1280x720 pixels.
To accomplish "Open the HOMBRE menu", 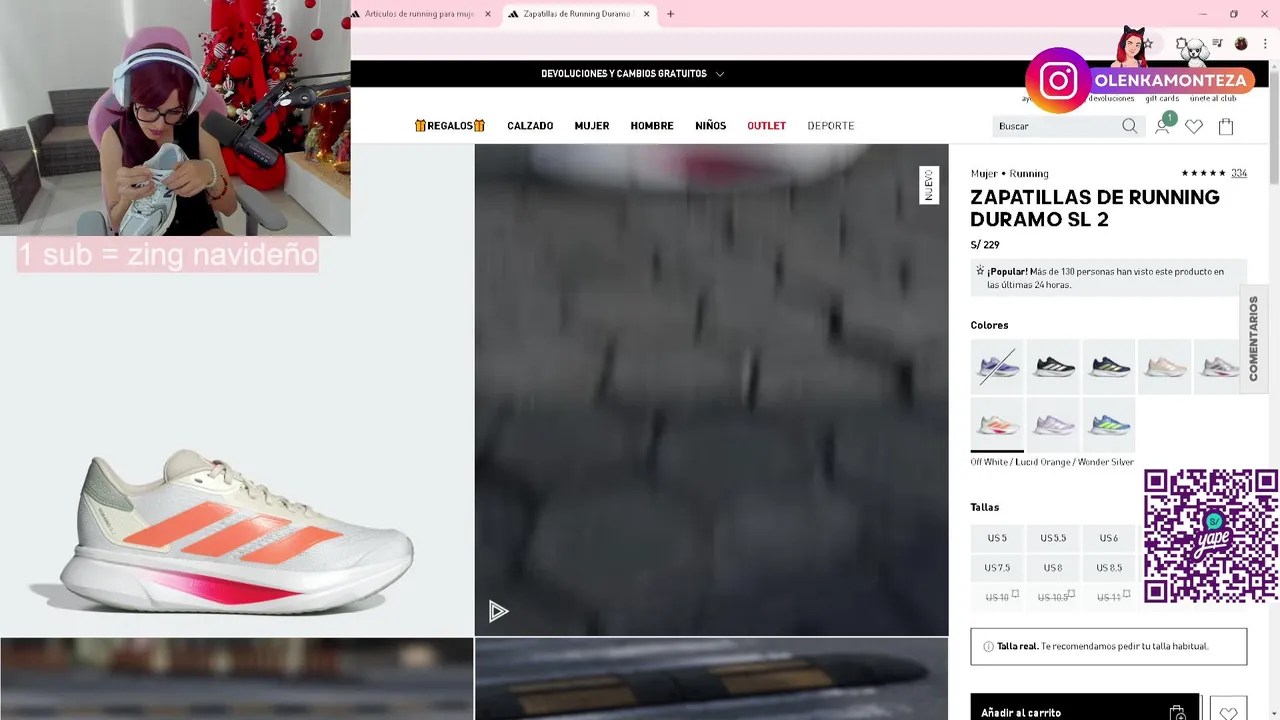I will pyautogui.click(x=652, y=126).
